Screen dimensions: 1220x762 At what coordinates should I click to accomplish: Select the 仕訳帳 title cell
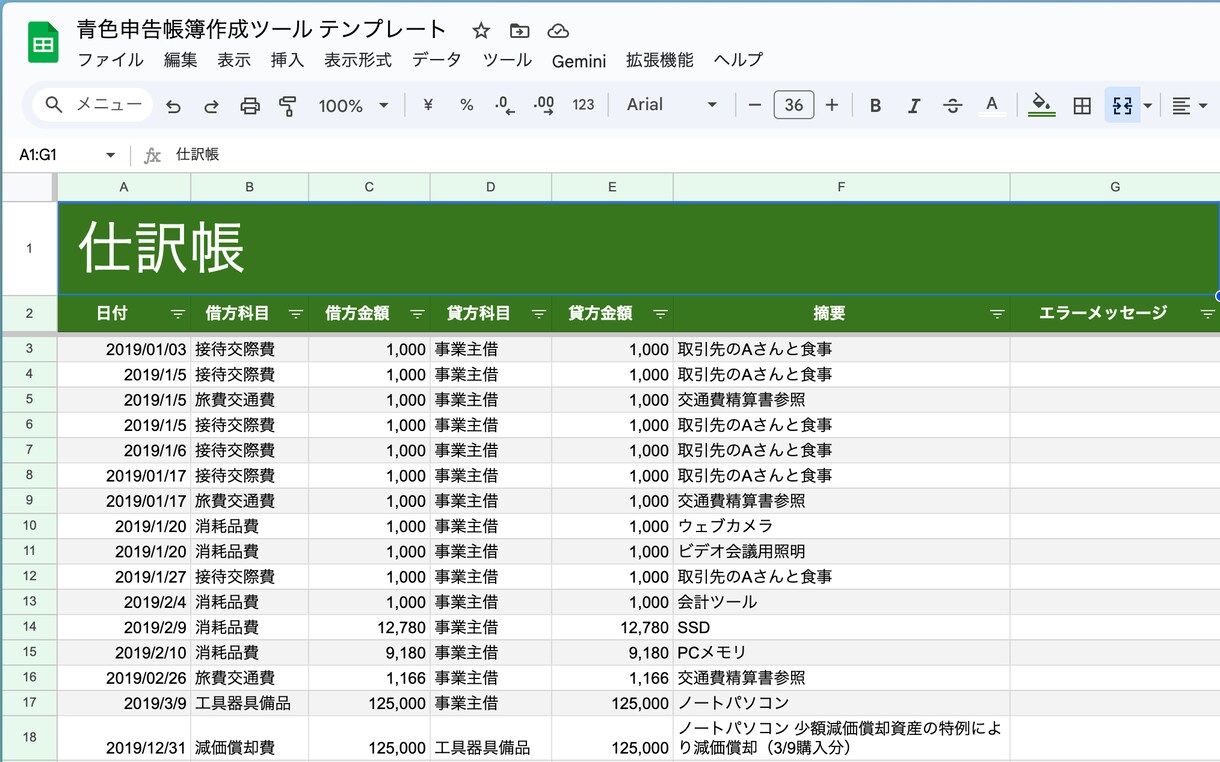coord(639,248)
